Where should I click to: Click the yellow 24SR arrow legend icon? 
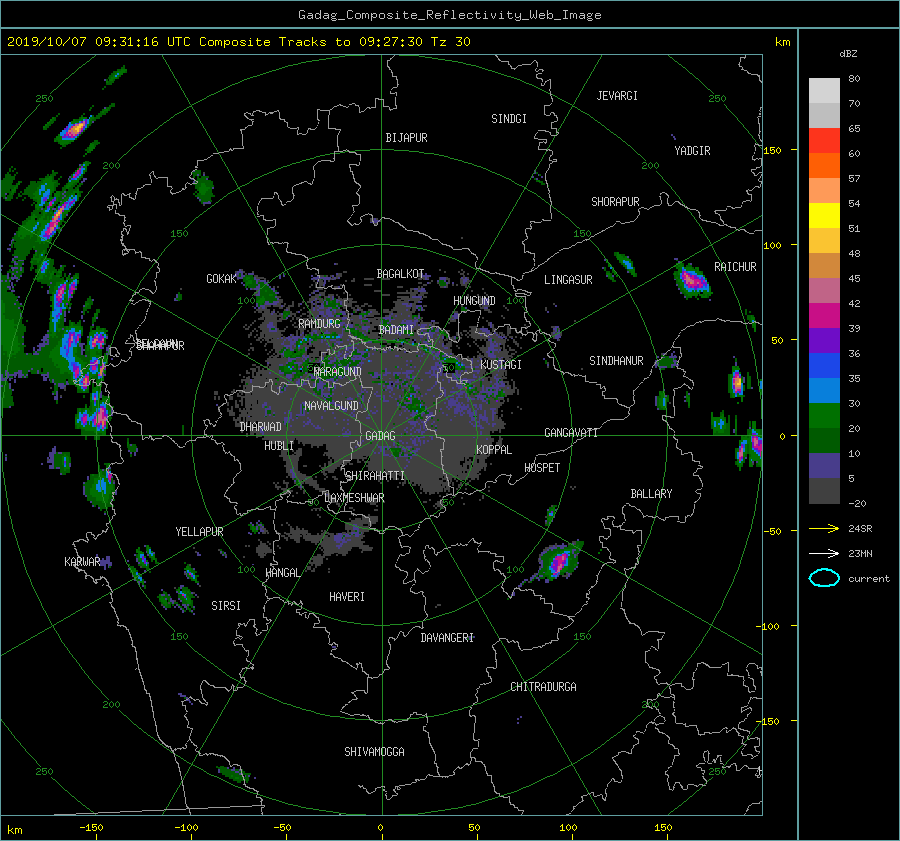(x=824, y=528)
